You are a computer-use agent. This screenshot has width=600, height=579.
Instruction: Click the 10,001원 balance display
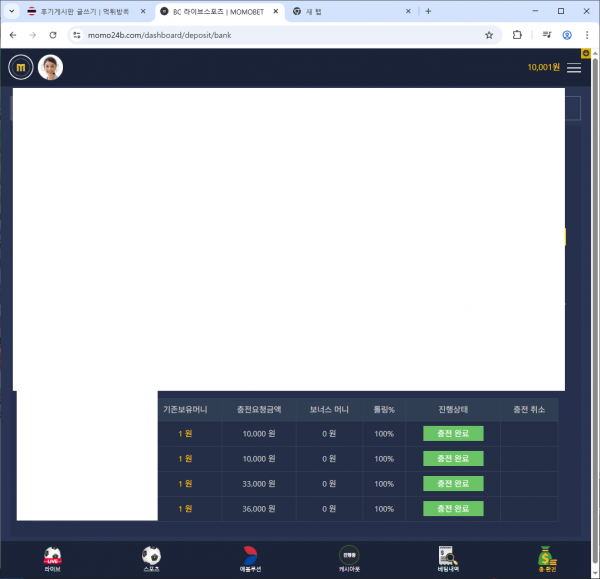click(543, 68)
